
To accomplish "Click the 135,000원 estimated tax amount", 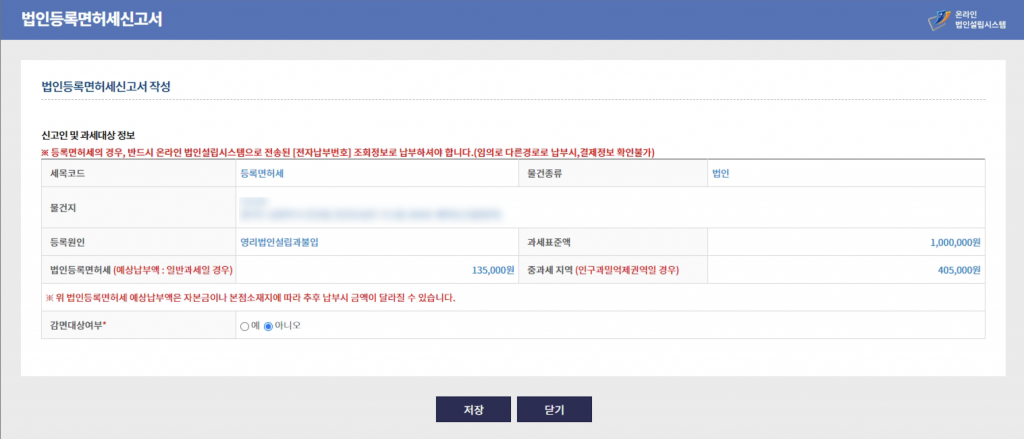I will coord(493,270).
